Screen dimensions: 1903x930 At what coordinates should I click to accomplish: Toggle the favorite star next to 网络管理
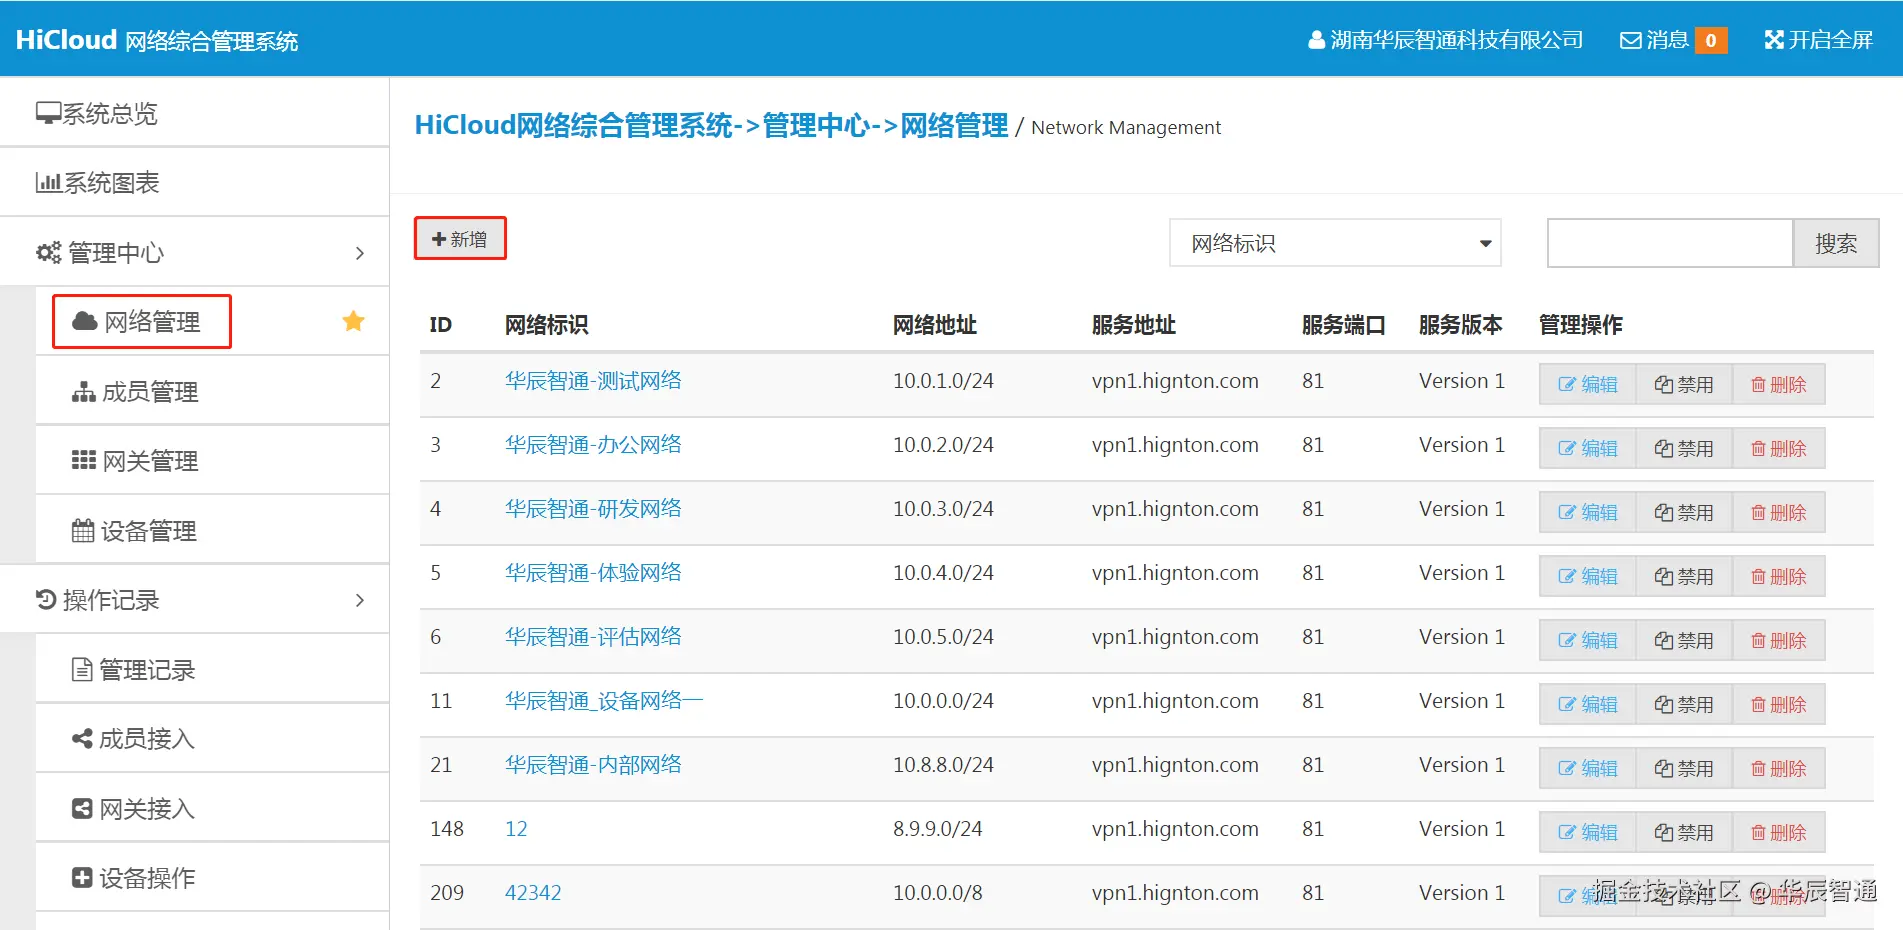coord(352,321)
